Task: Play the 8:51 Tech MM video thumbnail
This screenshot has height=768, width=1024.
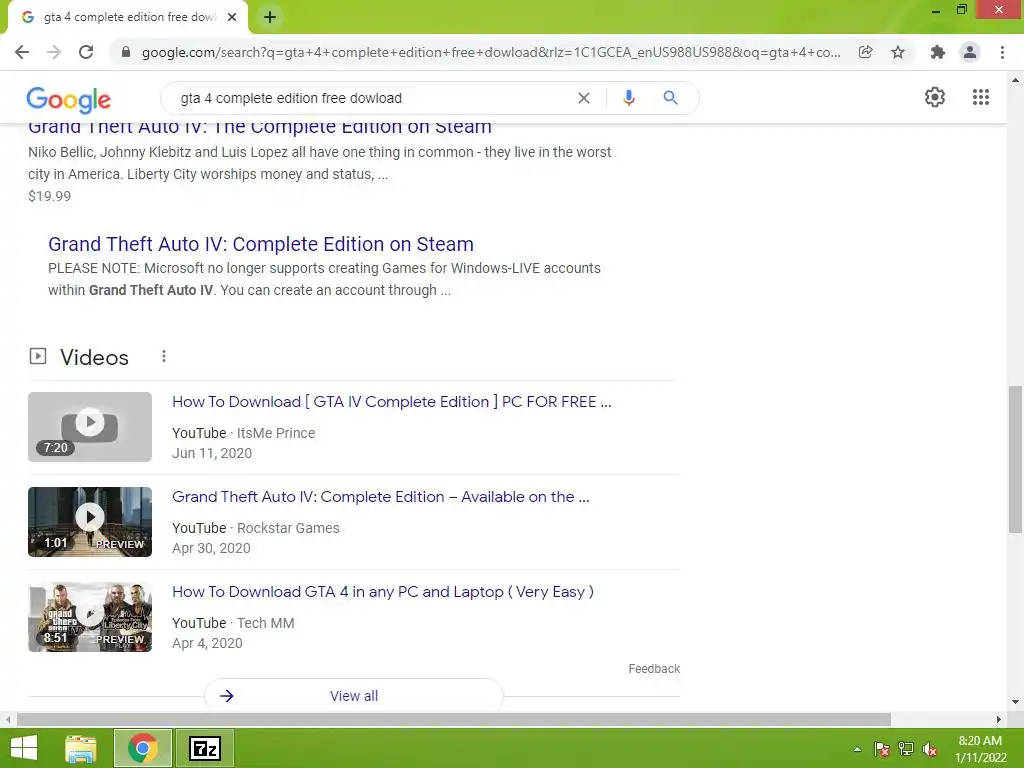Action: [90, 617]
